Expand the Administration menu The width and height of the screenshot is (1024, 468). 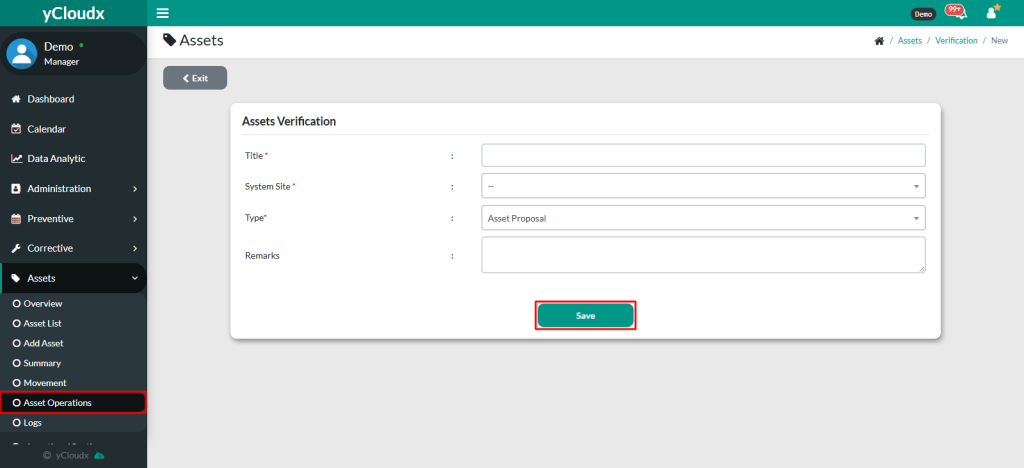coord(73,188)
